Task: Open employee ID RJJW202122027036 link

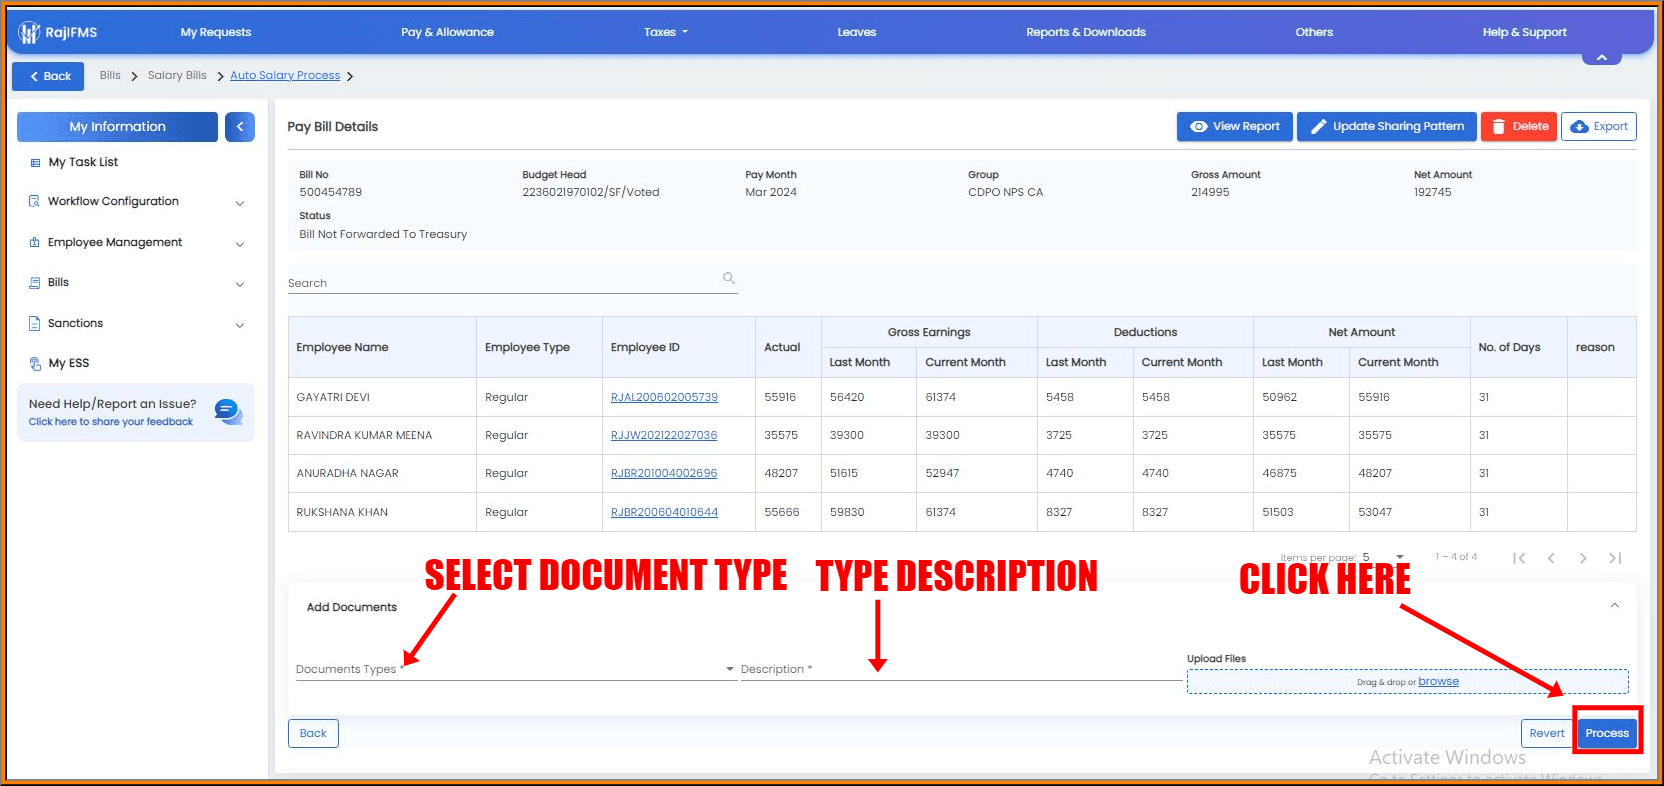Action: pos(664,435)
